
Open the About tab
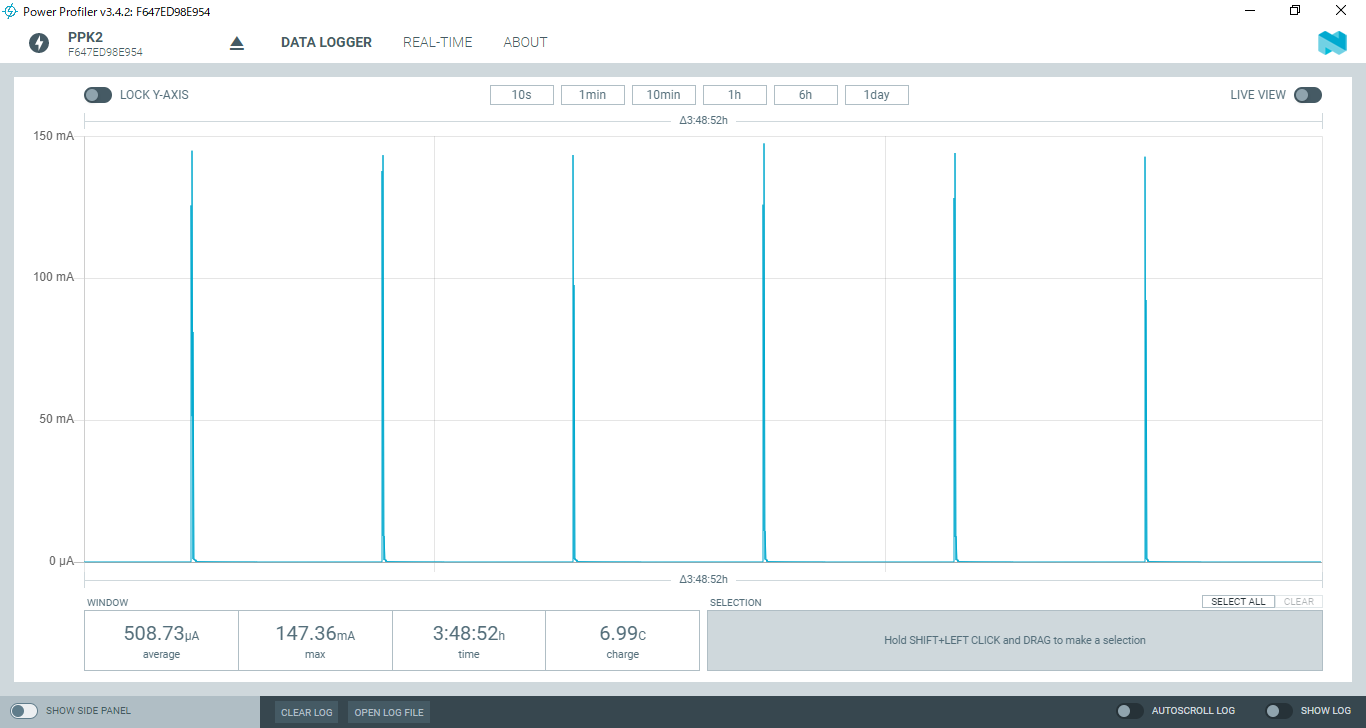tap(525, 42)
